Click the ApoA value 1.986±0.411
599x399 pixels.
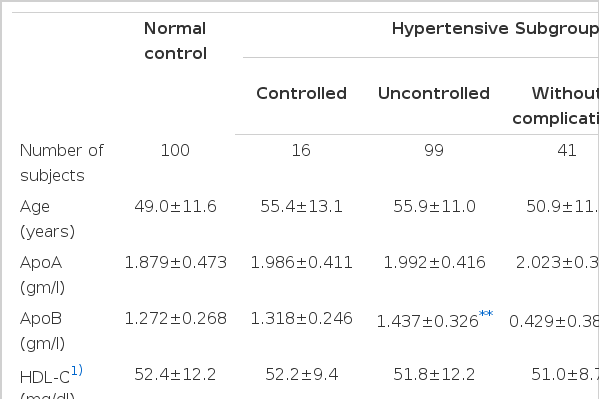(301, 263)
